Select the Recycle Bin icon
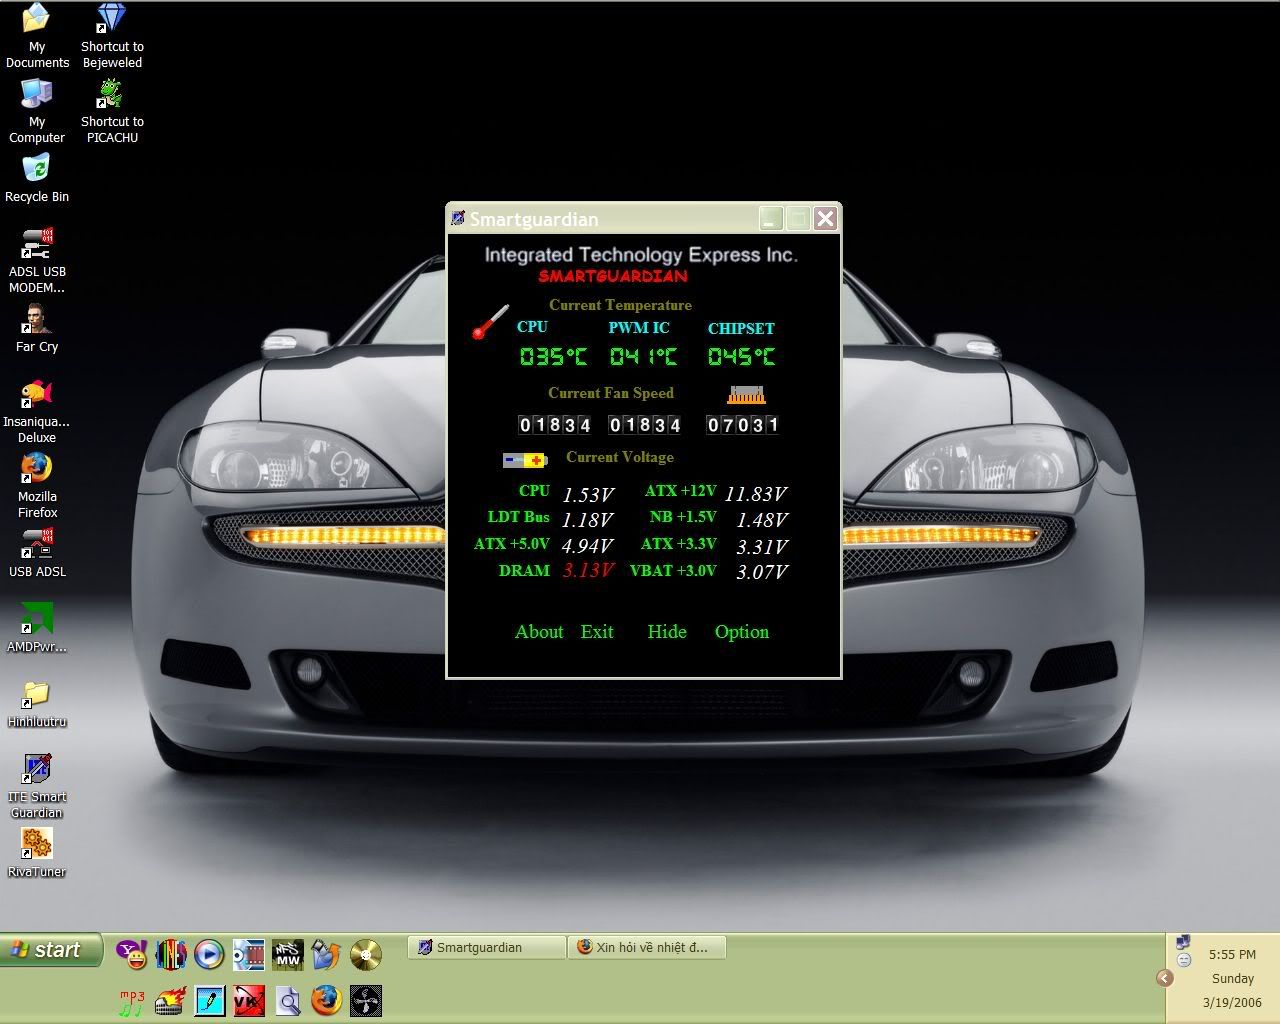Screen dimensions: 1280x1024 (37, 178)
